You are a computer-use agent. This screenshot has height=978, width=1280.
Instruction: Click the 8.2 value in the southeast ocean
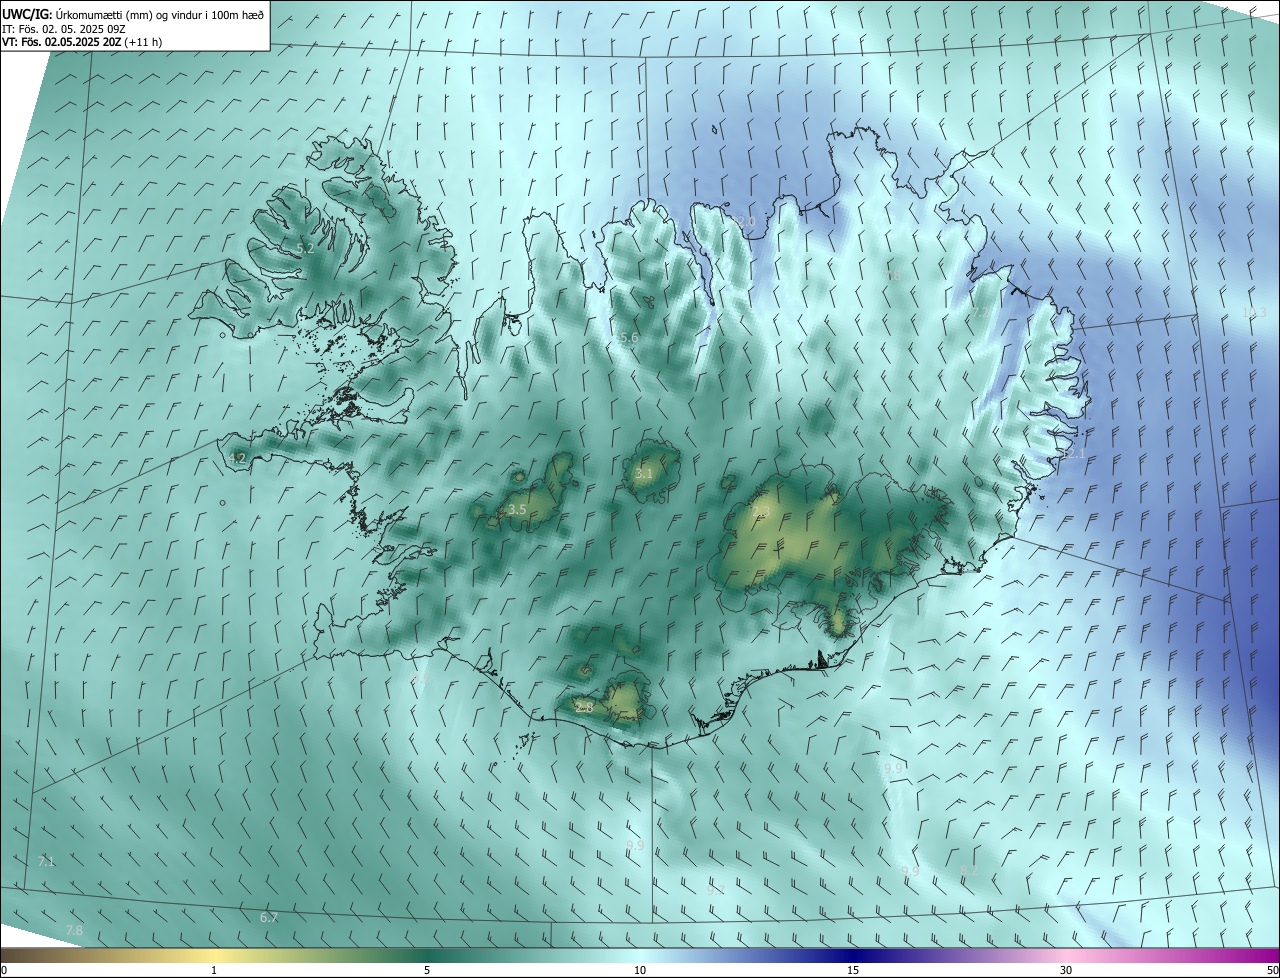(x=969, y=870)
